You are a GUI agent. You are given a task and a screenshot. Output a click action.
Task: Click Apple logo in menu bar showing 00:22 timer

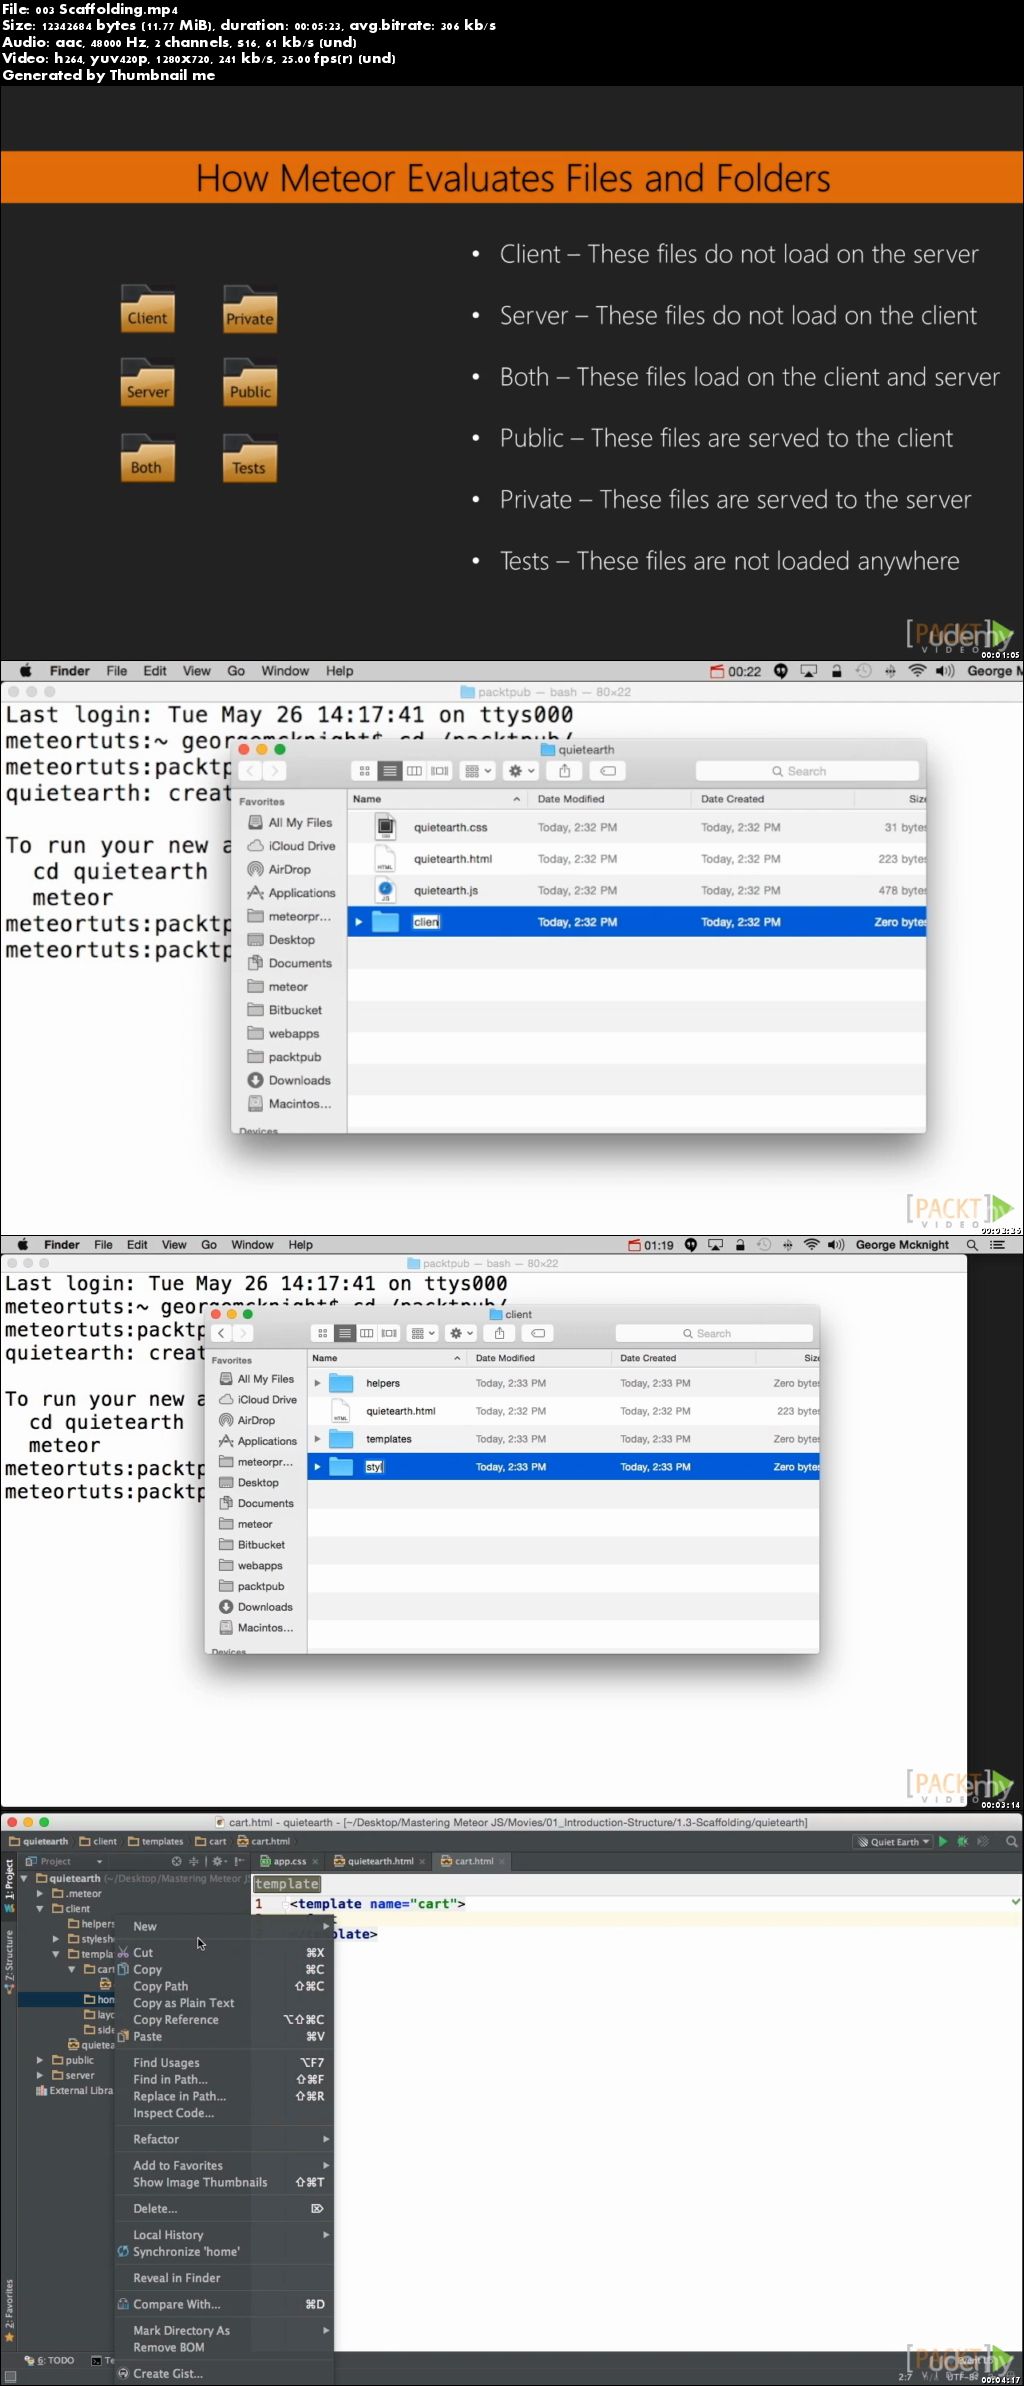coord(26,671)
